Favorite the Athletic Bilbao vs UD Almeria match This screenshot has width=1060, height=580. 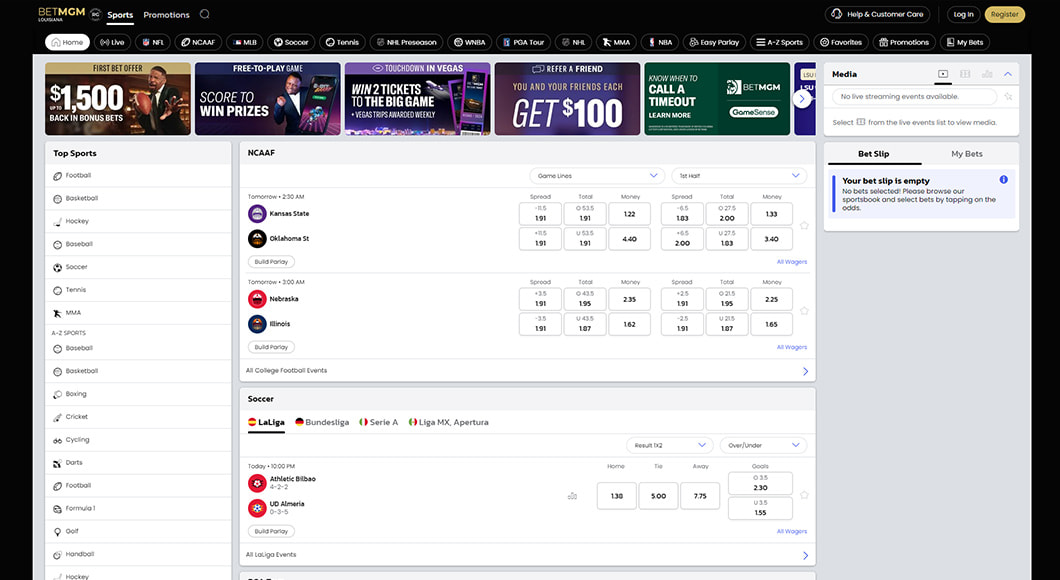coord(804,495)
